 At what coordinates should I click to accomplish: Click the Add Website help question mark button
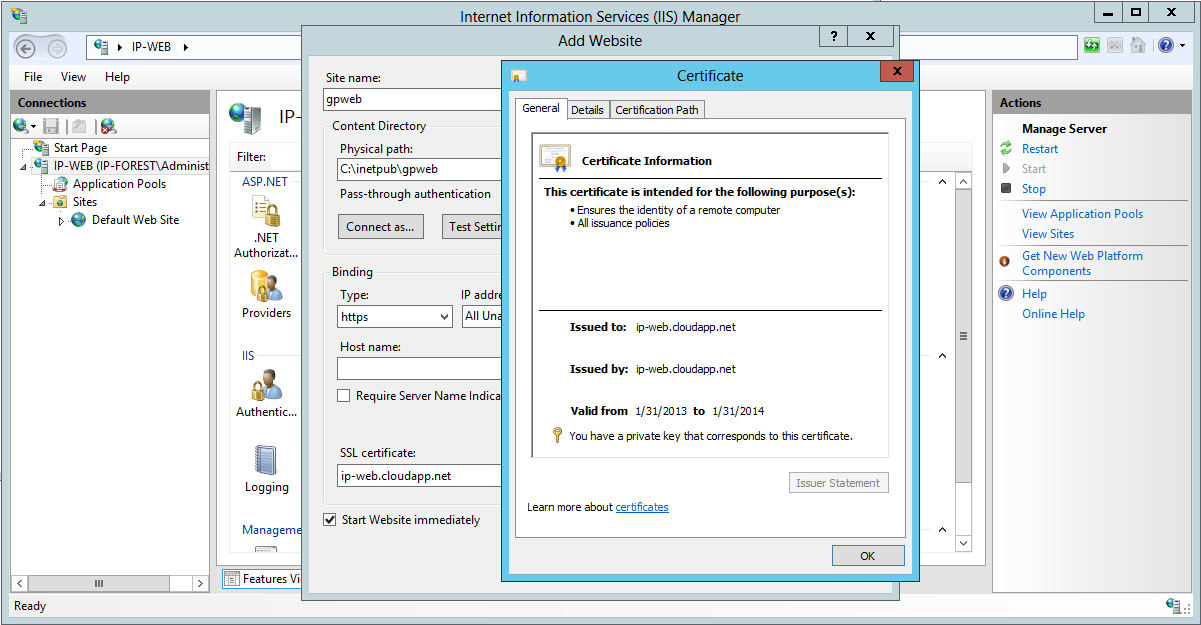coord(832,36)
